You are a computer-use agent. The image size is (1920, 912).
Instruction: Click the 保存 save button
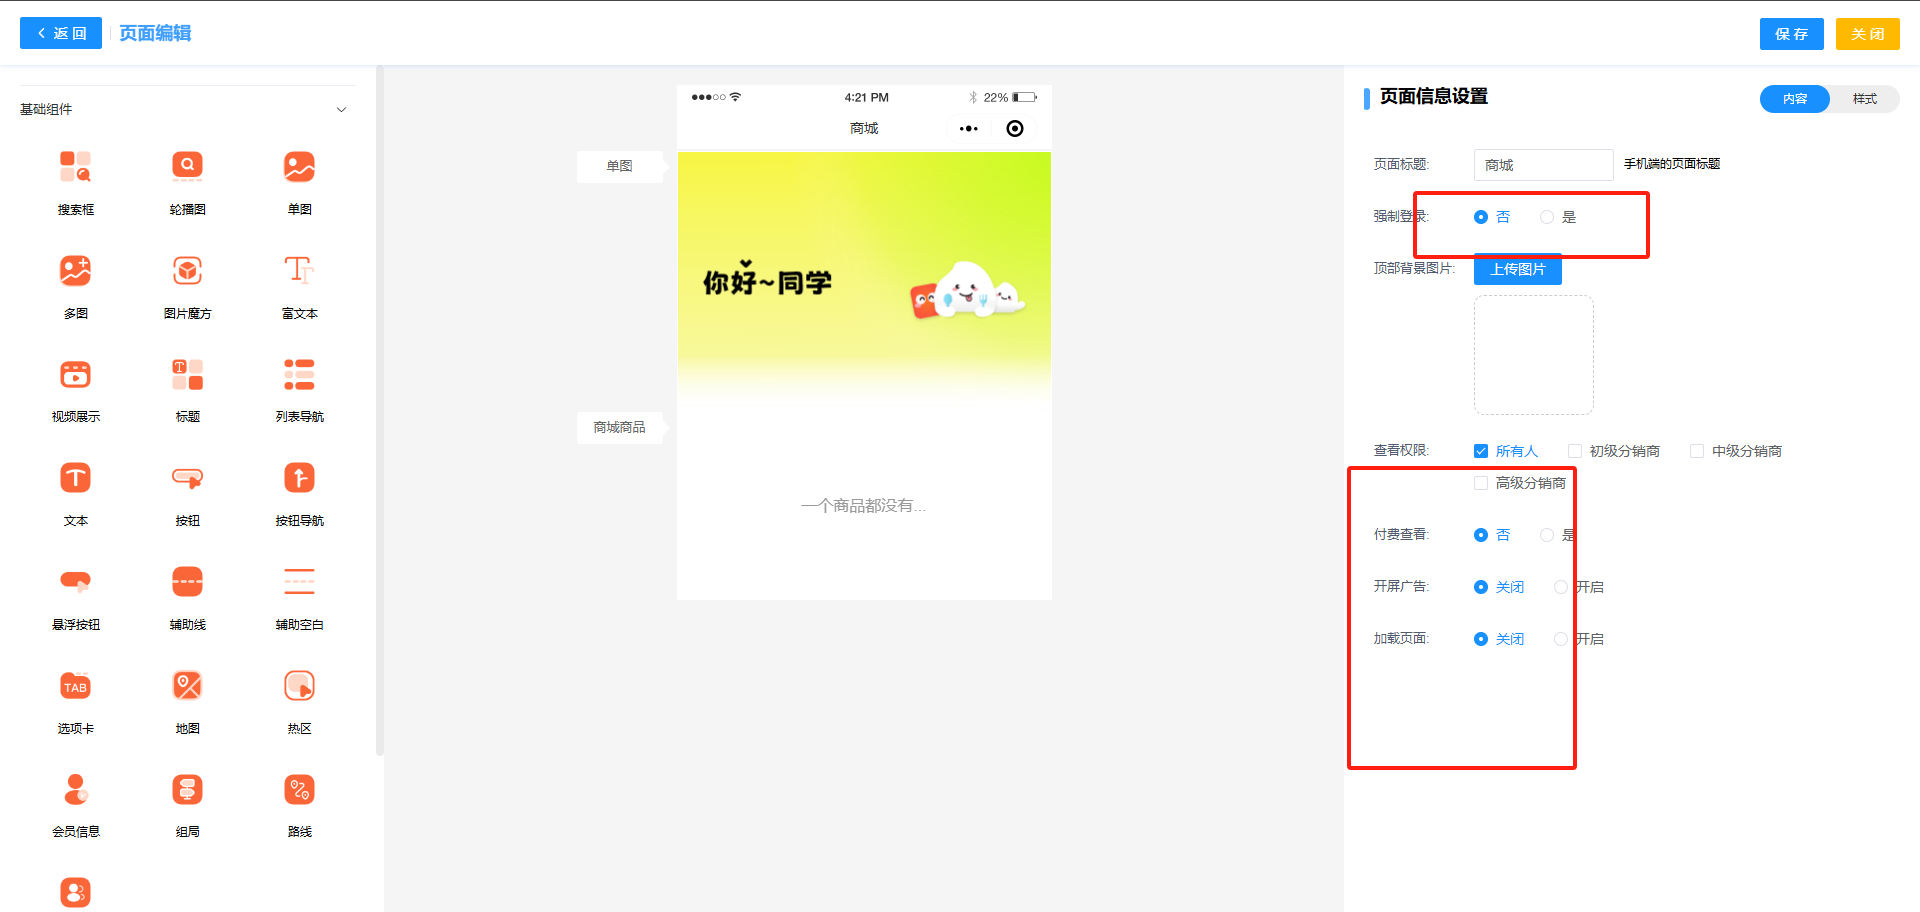click(1791, 34)
